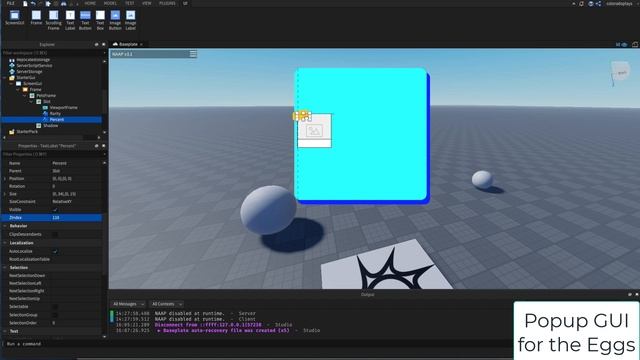The width and height of the screenshot is (640, 360).
Task: Click the Run a command bar
Action: [x=257, y=344]
